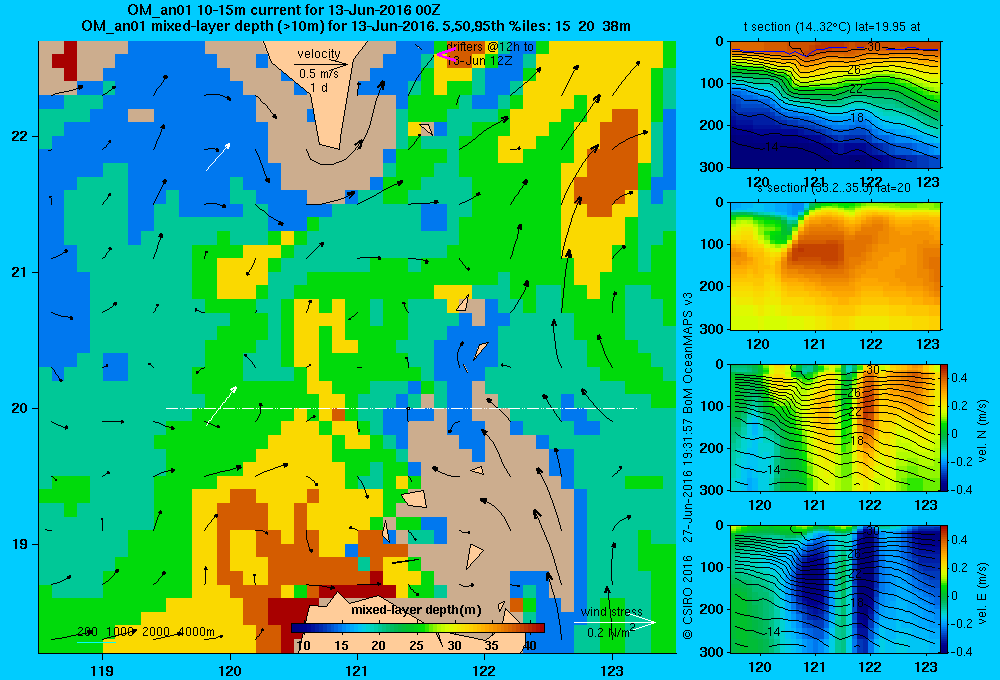Click the '13-Jun 12Z' drifter date text
1000x680 pixels.
[x=479, y=61]
